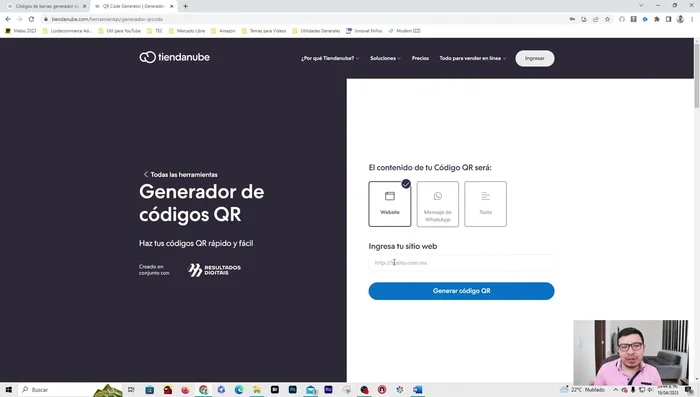Show hidden system tray icons
The width and height of the screenshot is (700, 397).
click(615, 390)
